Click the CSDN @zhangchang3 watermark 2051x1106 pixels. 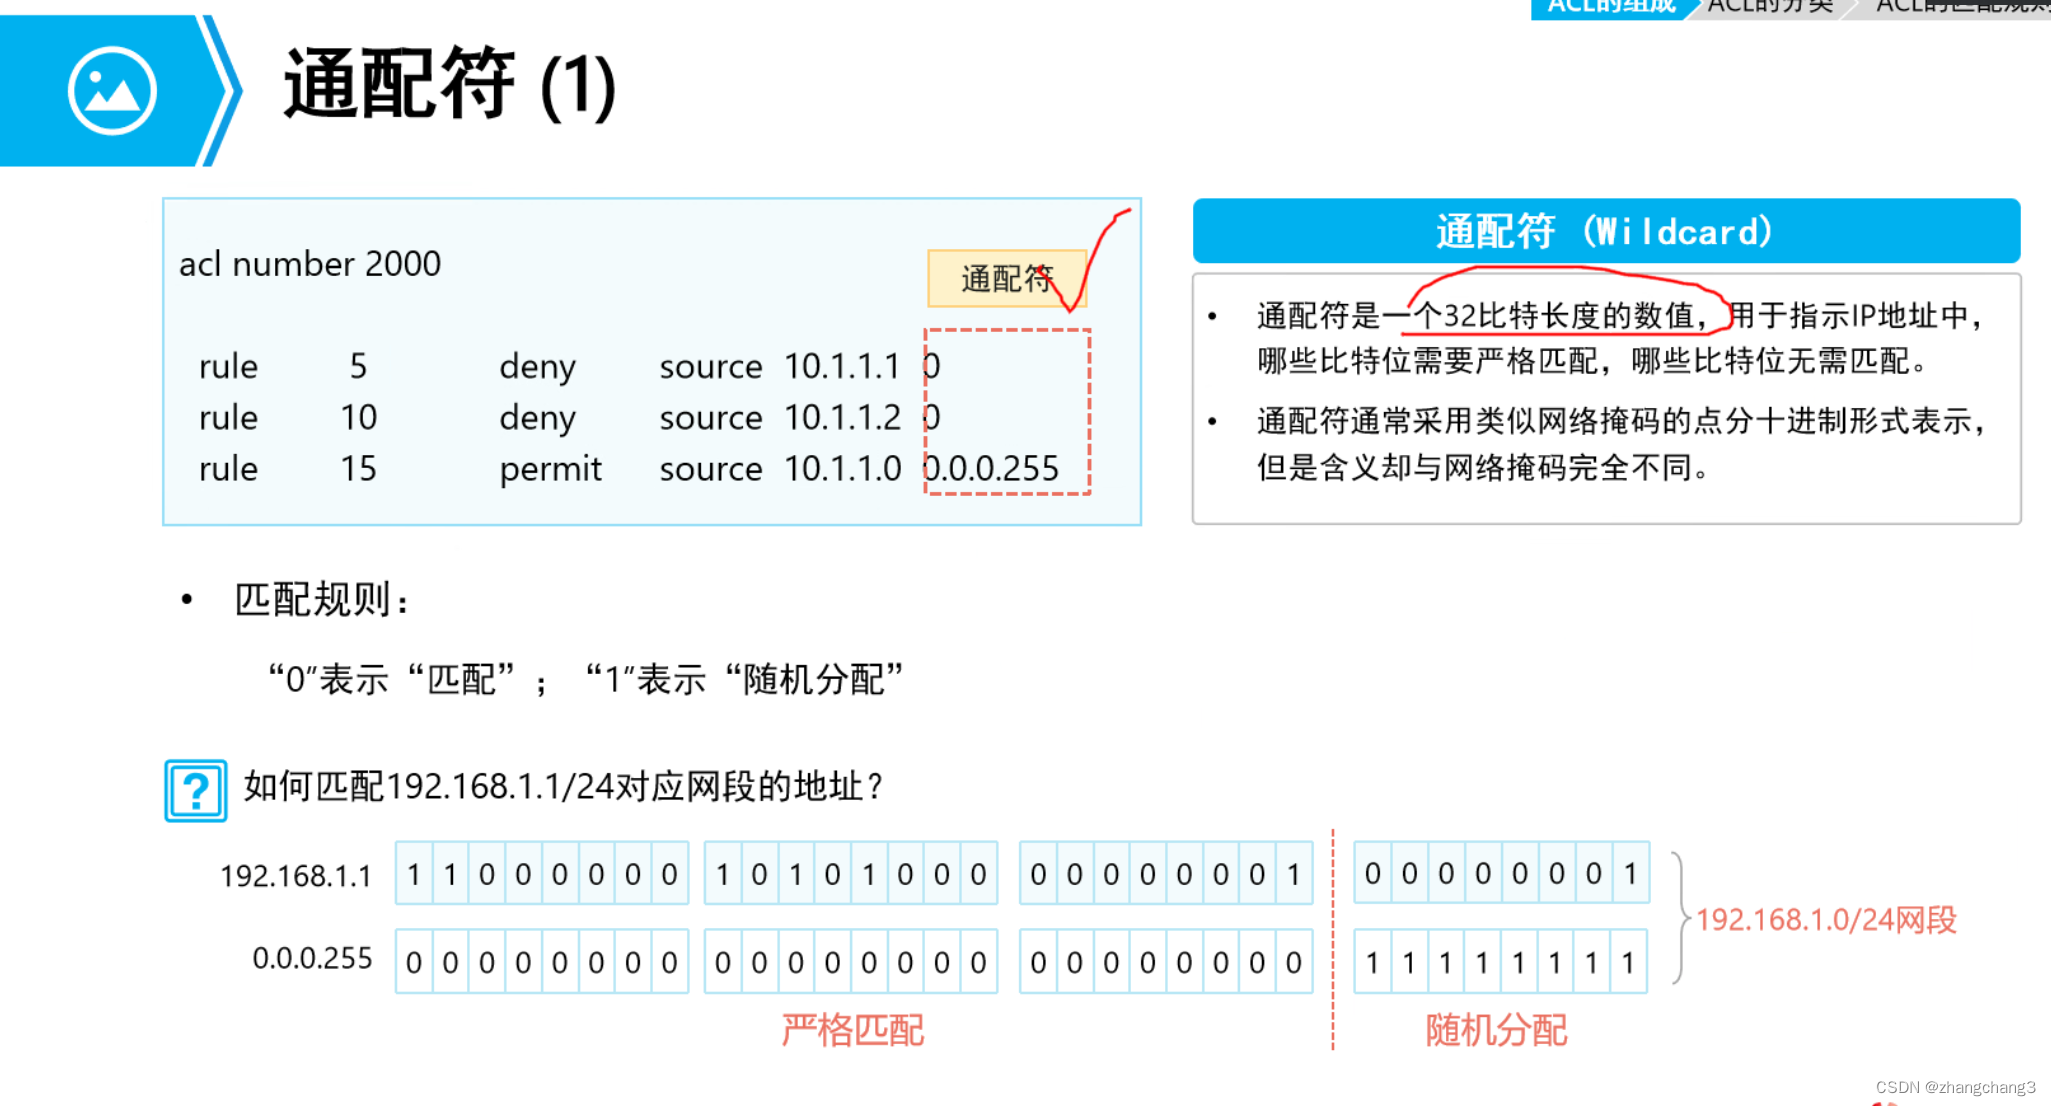(x=1955, y=1087)
